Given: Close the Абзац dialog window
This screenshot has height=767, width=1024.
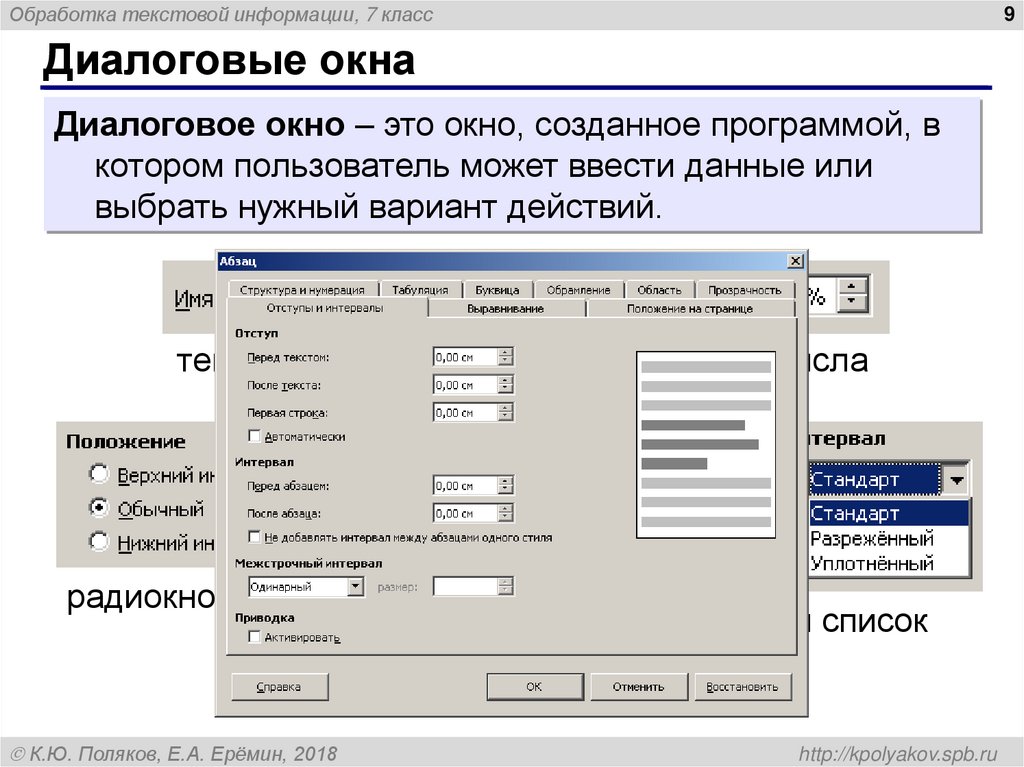Looking at the screenshot, I should point(795,261).
